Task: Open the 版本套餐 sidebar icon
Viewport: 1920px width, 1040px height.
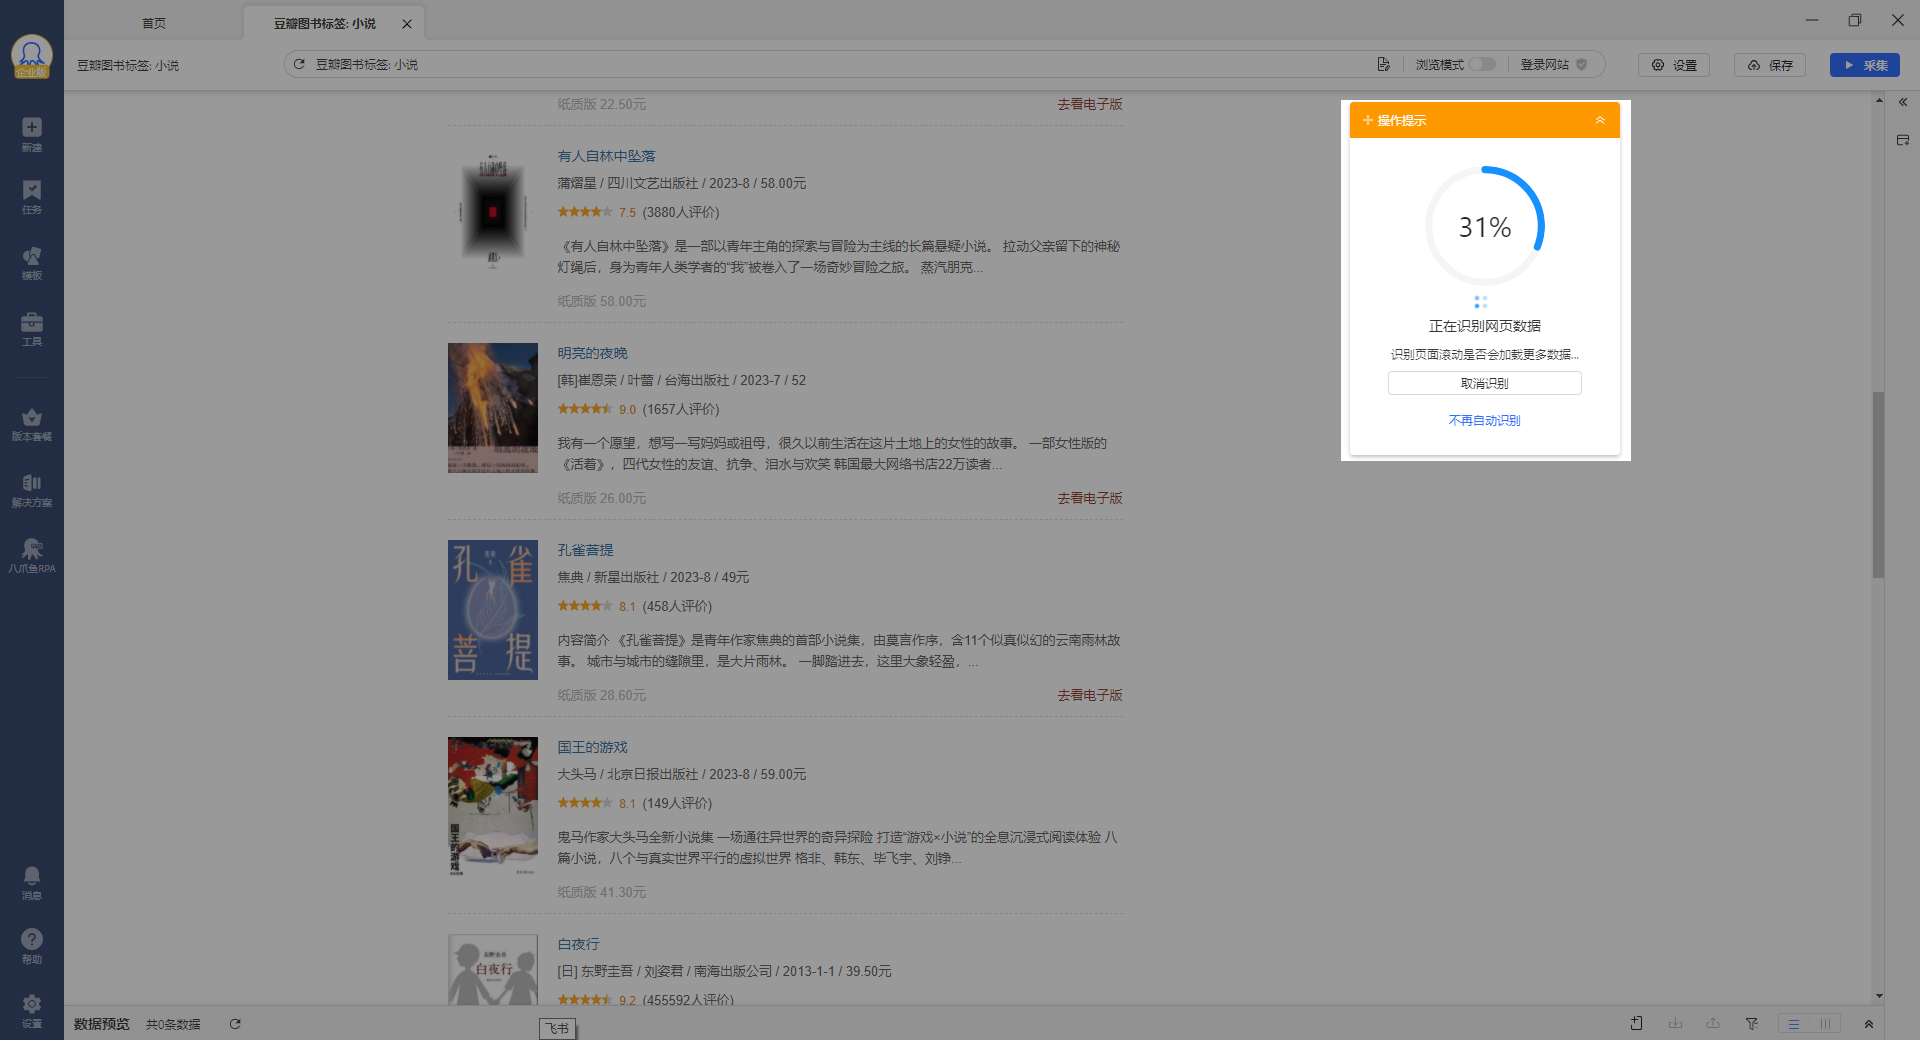Action: [x=32, y=424]
